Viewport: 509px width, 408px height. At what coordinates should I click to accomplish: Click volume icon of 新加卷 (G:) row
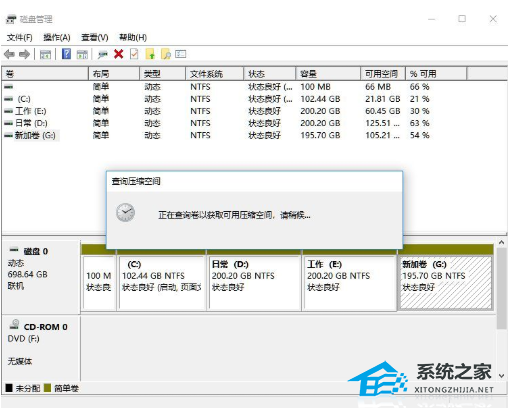9,135
